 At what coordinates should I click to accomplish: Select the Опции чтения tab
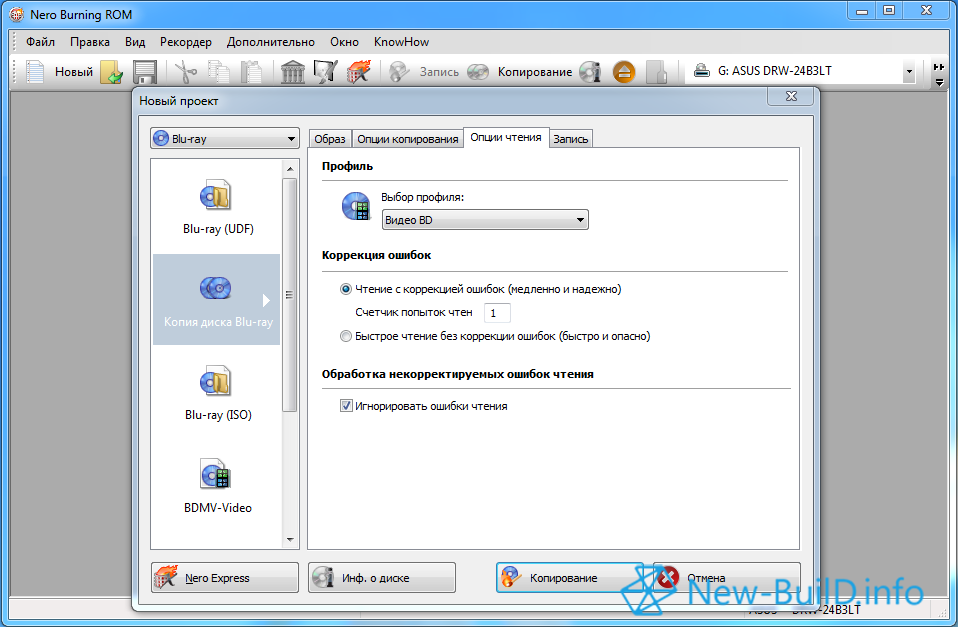point(506,138)
